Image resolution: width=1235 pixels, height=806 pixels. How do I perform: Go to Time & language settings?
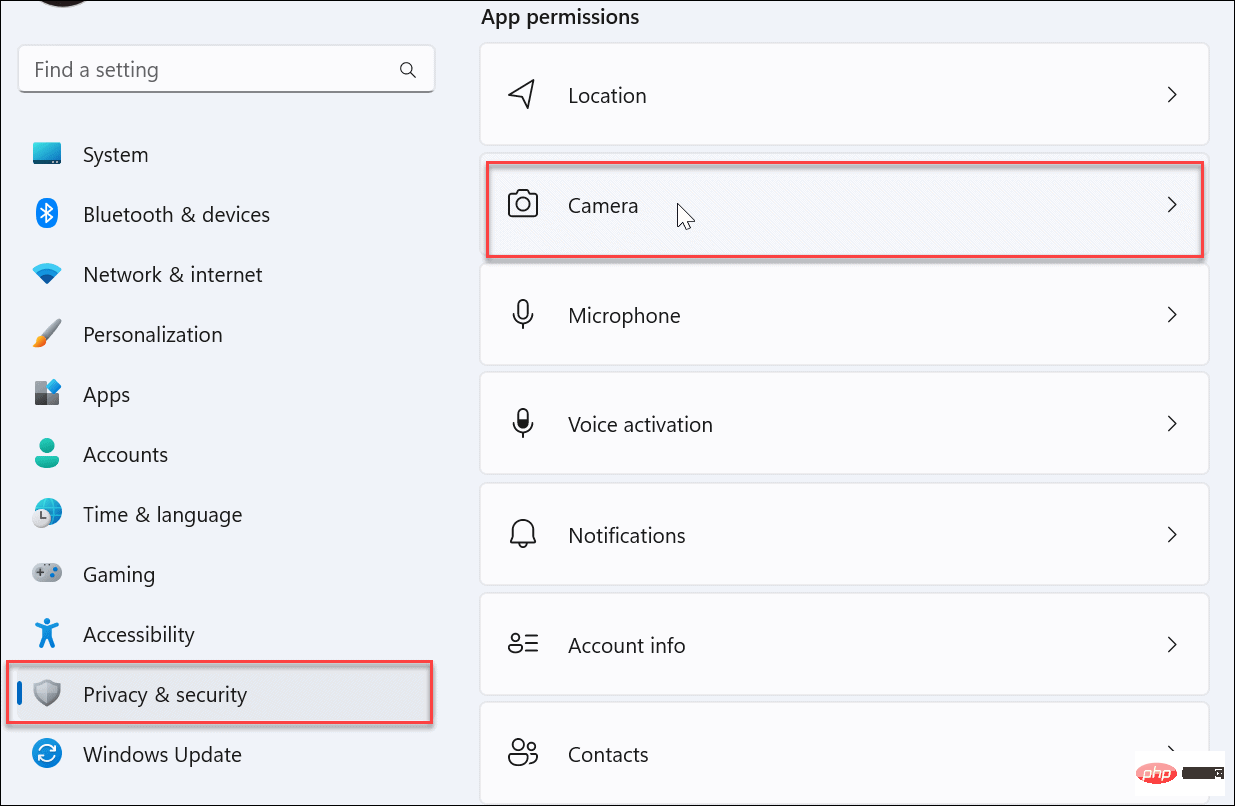[x=162, y=514]
